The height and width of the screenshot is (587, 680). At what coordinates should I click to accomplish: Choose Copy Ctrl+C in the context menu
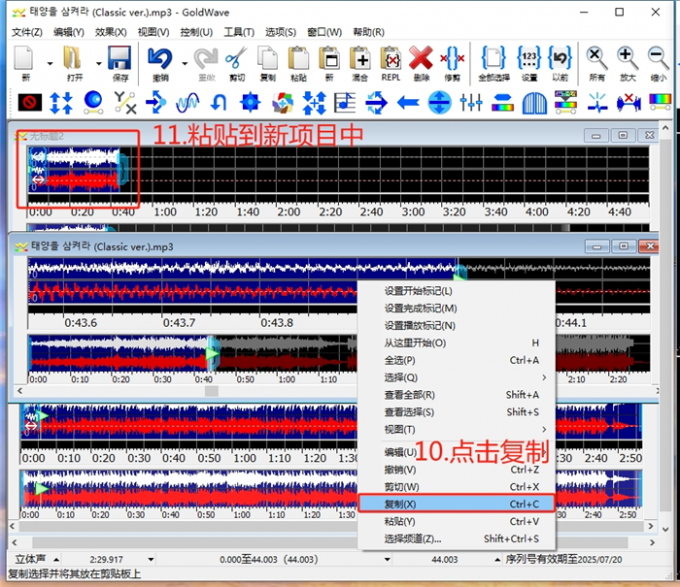point(456,504)
